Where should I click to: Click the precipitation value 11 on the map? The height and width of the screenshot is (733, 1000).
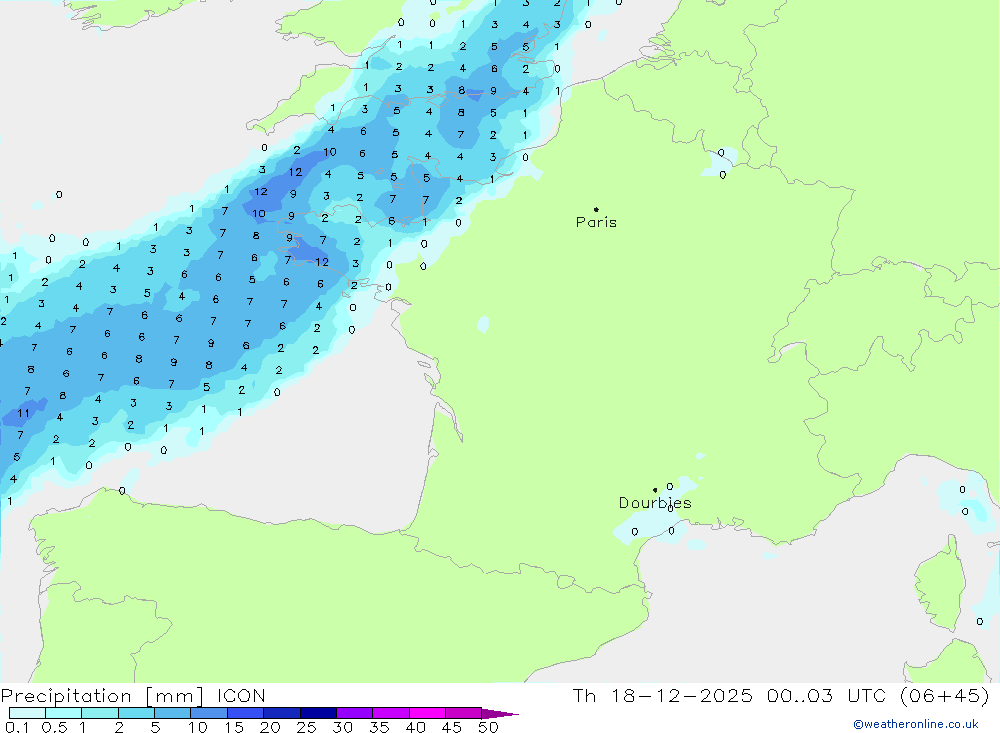click(24, 413)
